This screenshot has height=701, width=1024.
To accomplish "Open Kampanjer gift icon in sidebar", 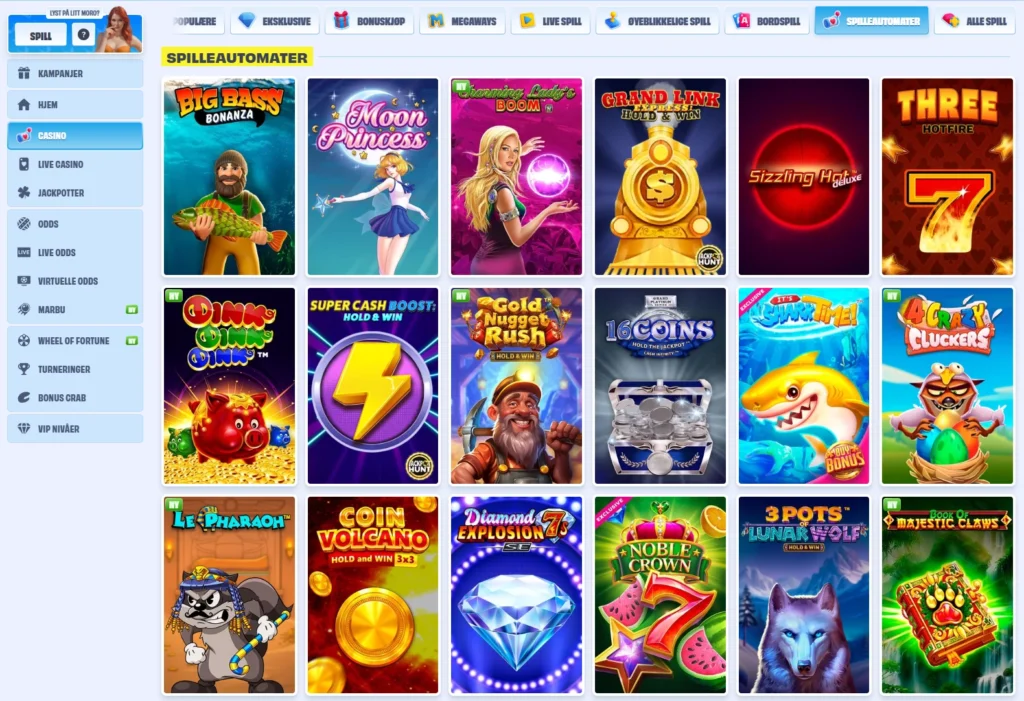I will pyautogui.click(x=24, y=73).
